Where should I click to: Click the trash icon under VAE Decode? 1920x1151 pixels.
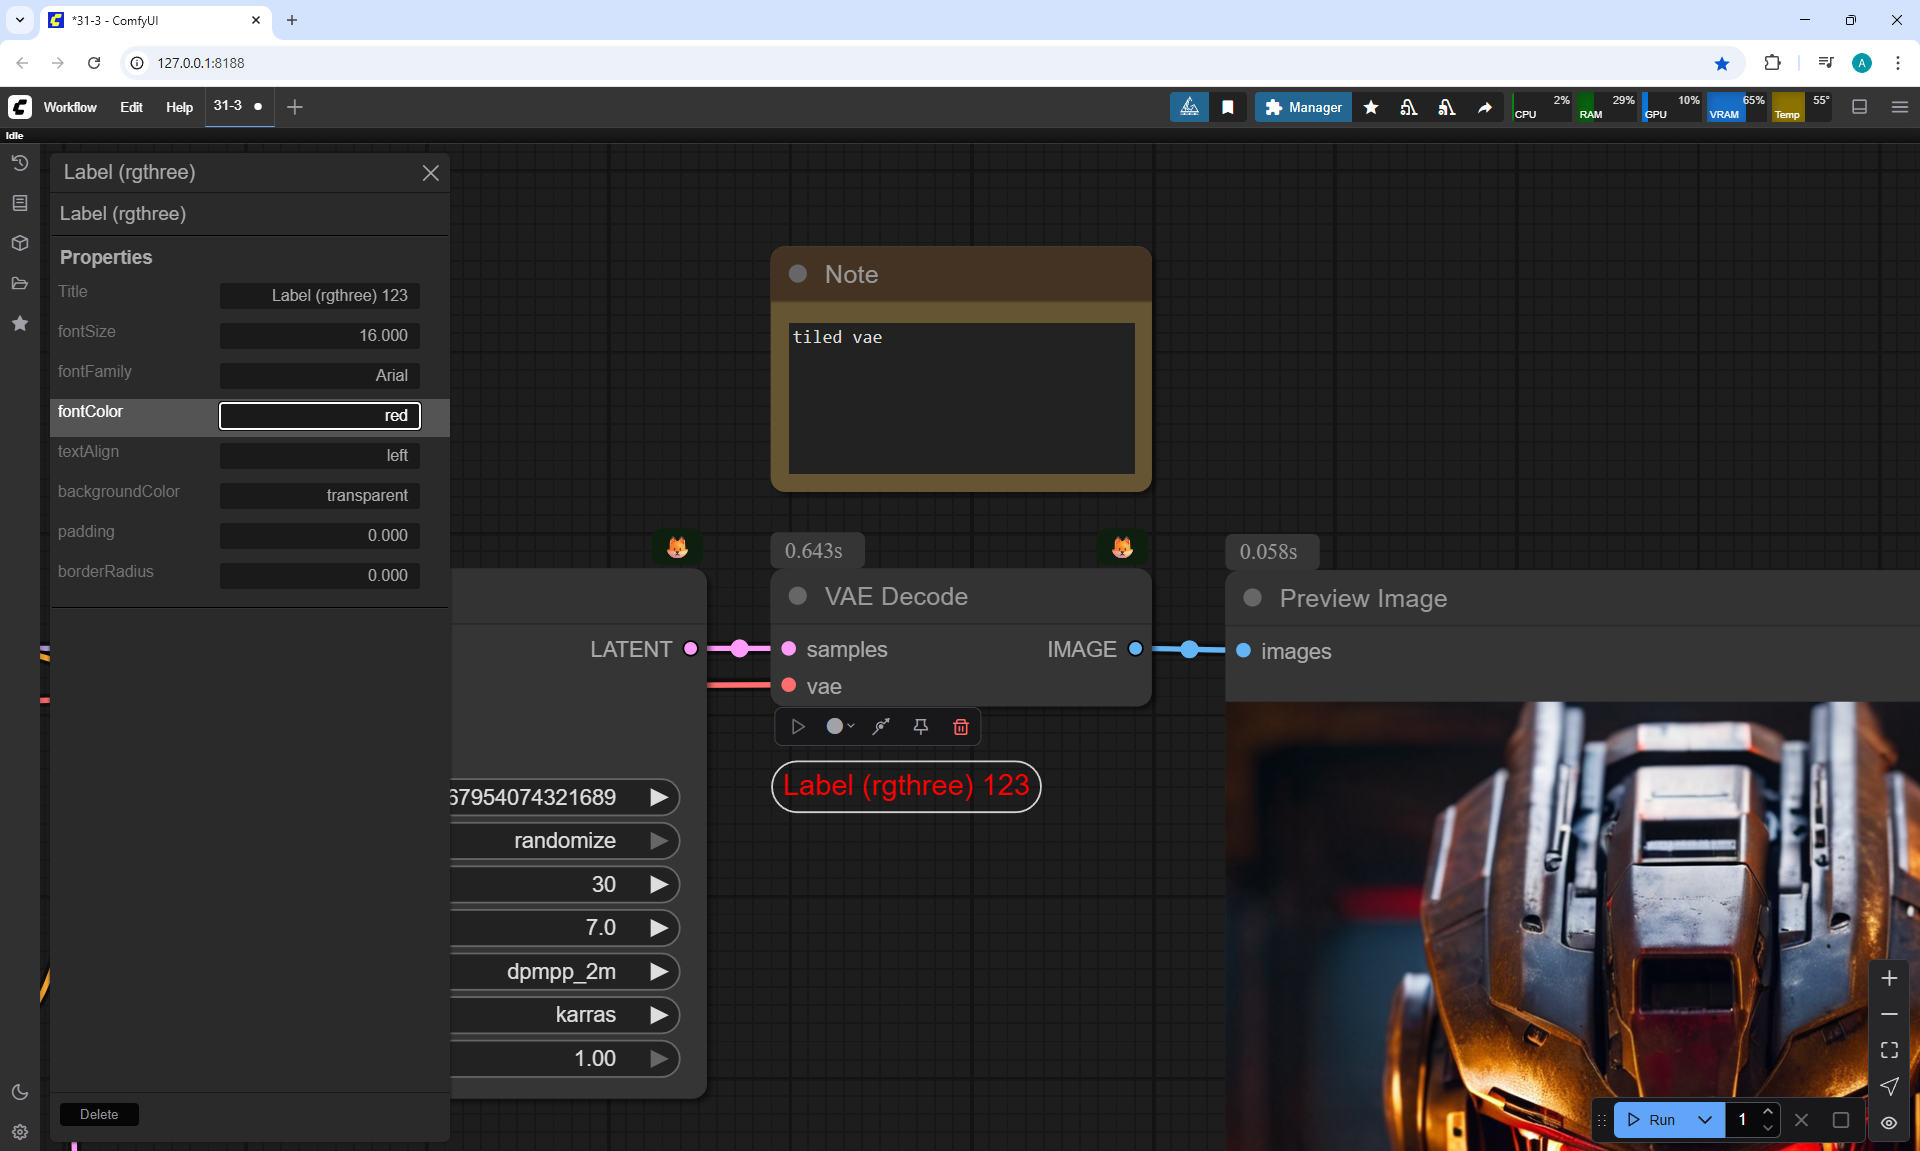(x=960, y=727)
